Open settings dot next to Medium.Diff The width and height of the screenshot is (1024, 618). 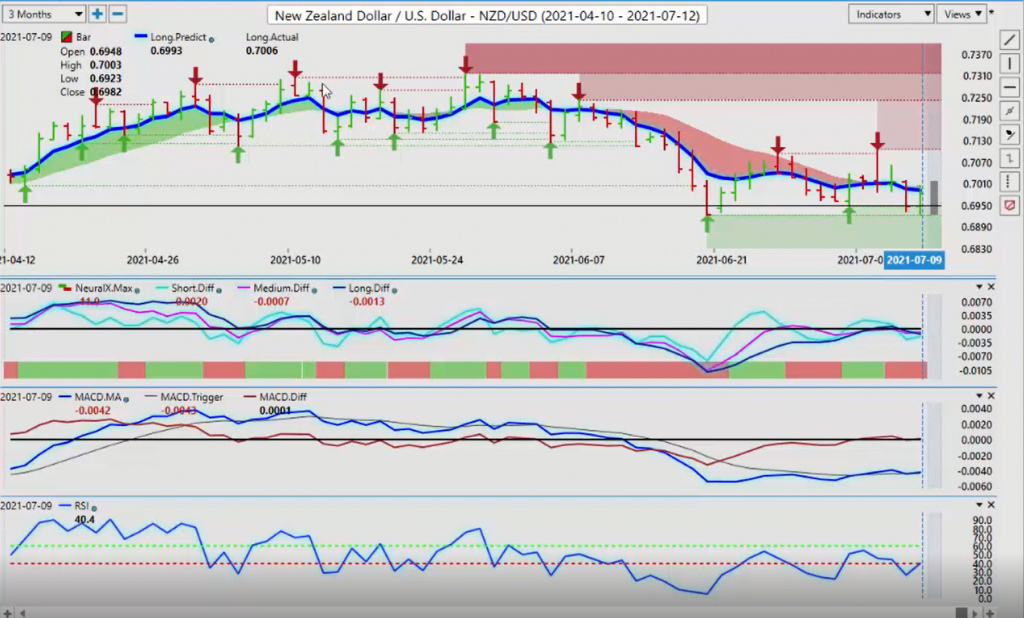point(313,290)
